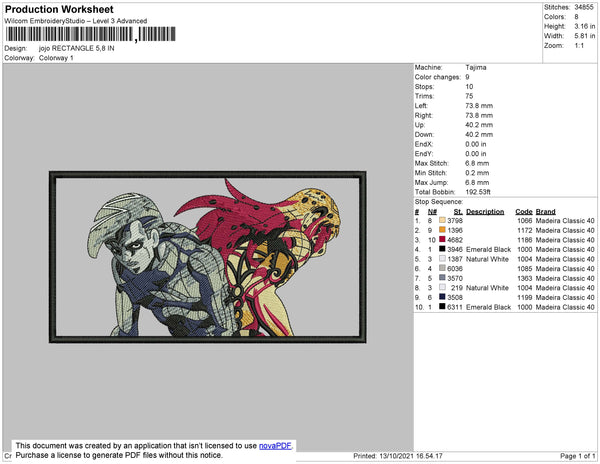600x464 pixels.
Task: Select the Page 1 of 1 footer
Action: 577,456
